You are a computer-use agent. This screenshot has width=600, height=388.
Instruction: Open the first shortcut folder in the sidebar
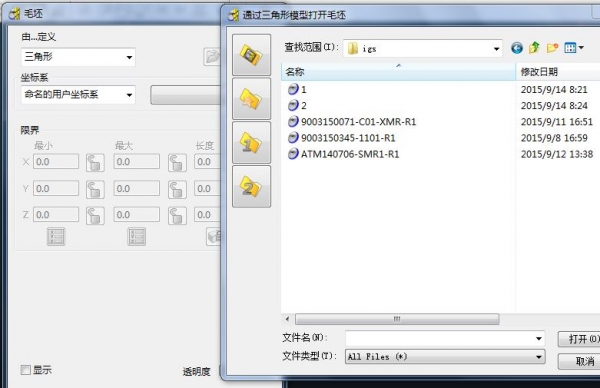tap(251, 55)
